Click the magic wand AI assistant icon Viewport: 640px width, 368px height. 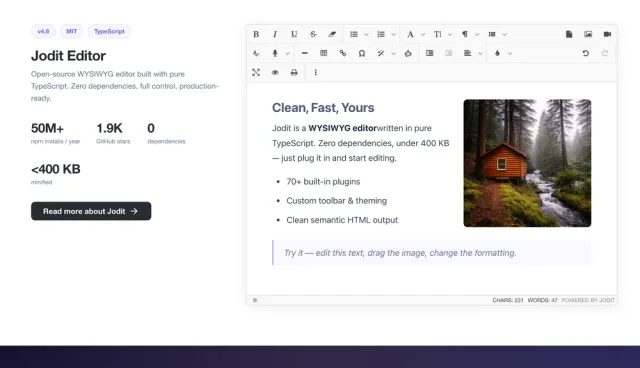[381, 53]
